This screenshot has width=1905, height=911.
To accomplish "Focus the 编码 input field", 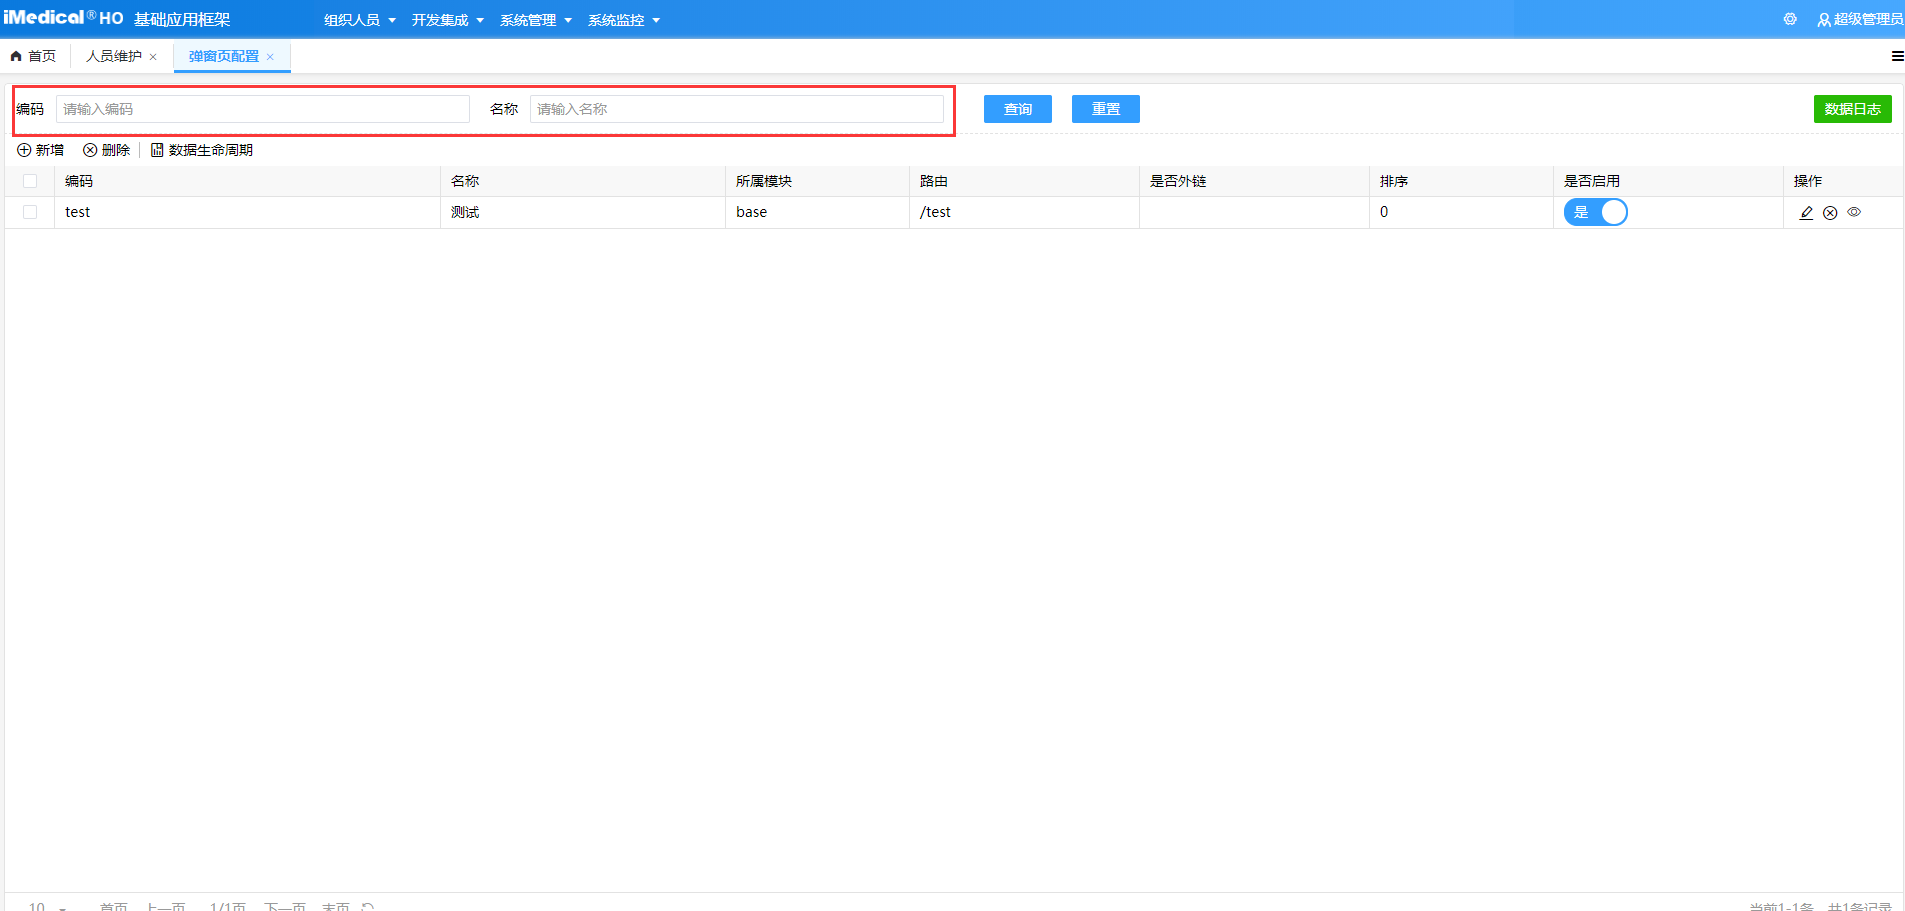I will (263, 109).
